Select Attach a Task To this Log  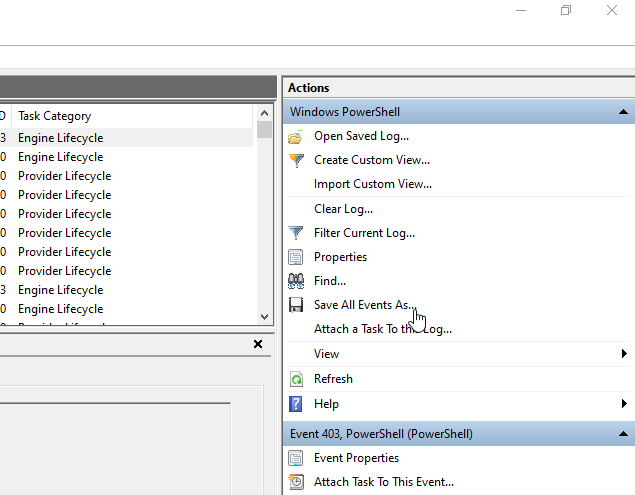pos(383,329)
